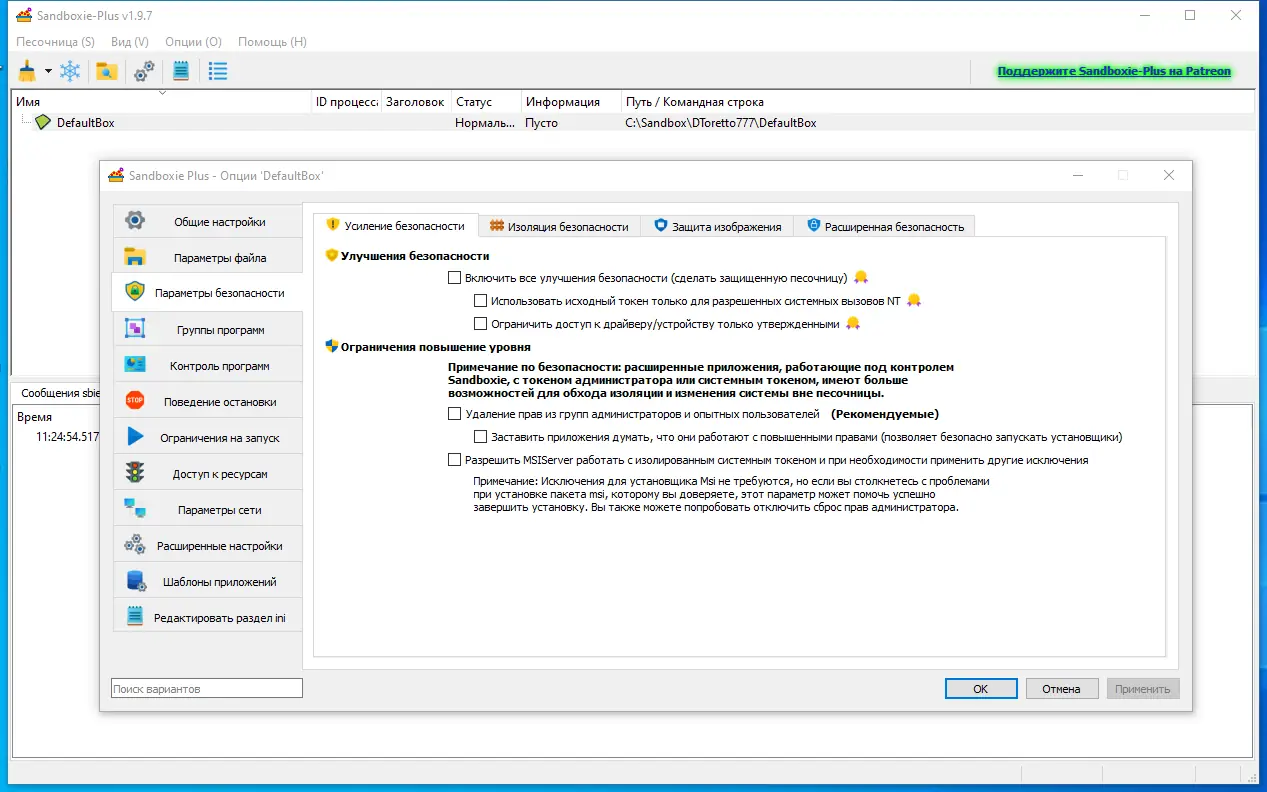Switch to 'Защита изображения' tab
Viewport: 1267px width, 792px height.
[717, 227]
